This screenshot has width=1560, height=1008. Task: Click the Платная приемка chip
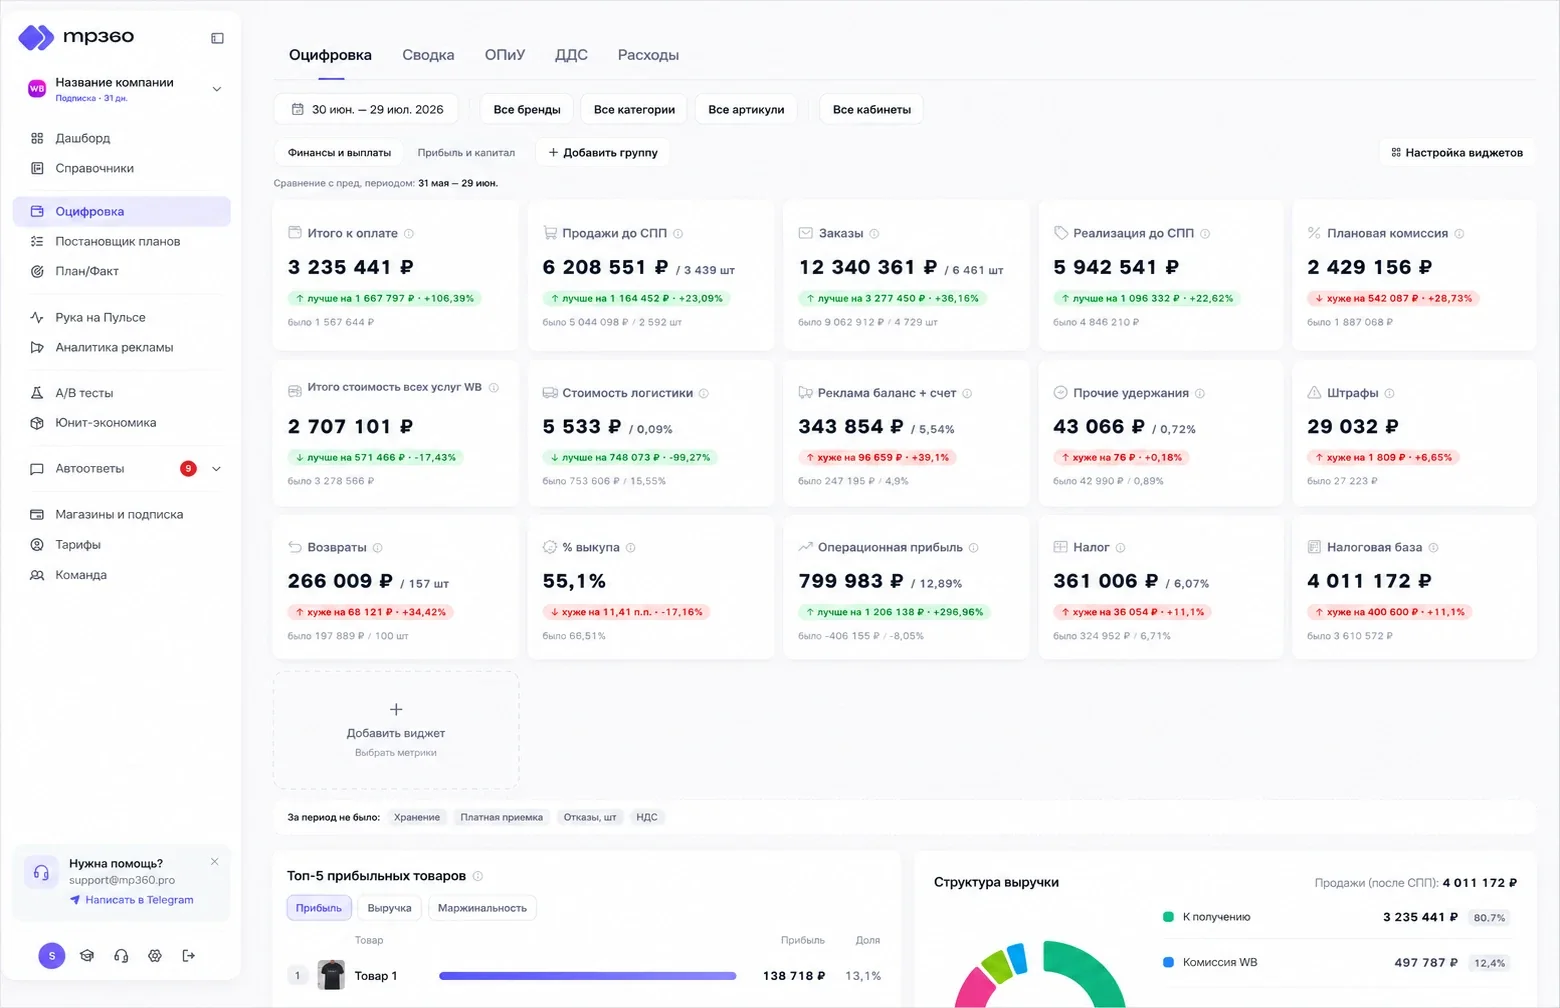(x=501, y=817)
